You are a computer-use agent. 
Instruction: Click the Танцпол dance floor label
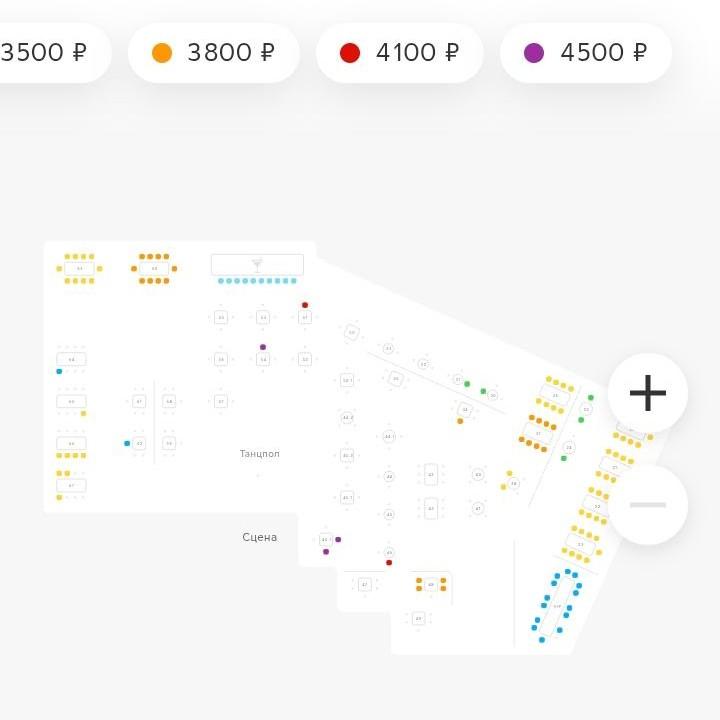(260, 454)
